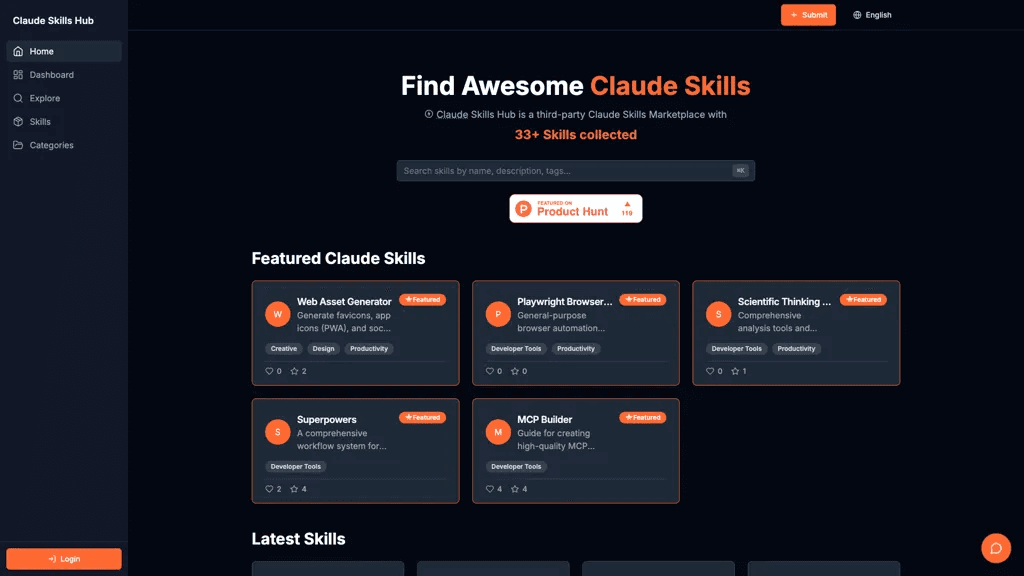Upvote arrow on Product Hunt badge
1024x576 pixels.
[627, 204]
